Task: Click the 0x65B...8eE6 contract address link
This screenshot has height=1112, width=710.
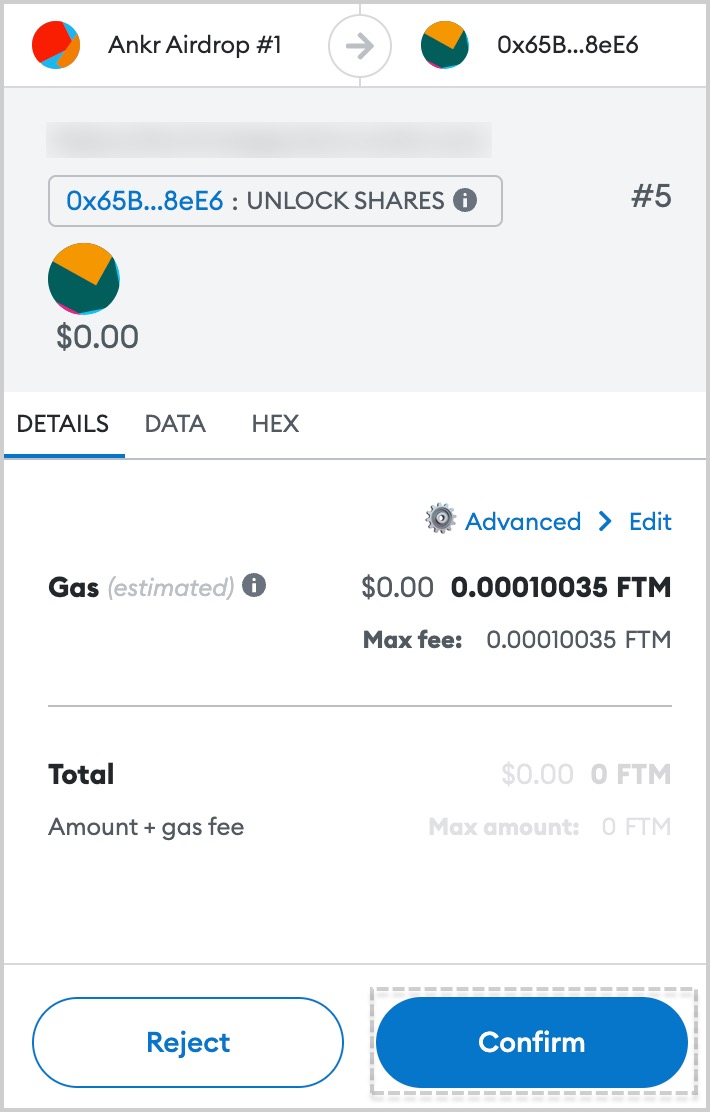Action: pyautogui.click(x=145, y=201)
